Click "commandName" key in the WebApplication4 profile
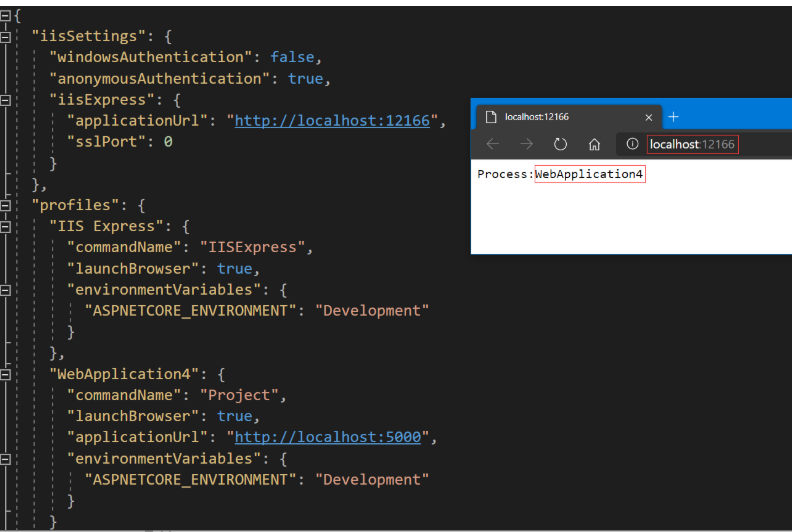 124,395
